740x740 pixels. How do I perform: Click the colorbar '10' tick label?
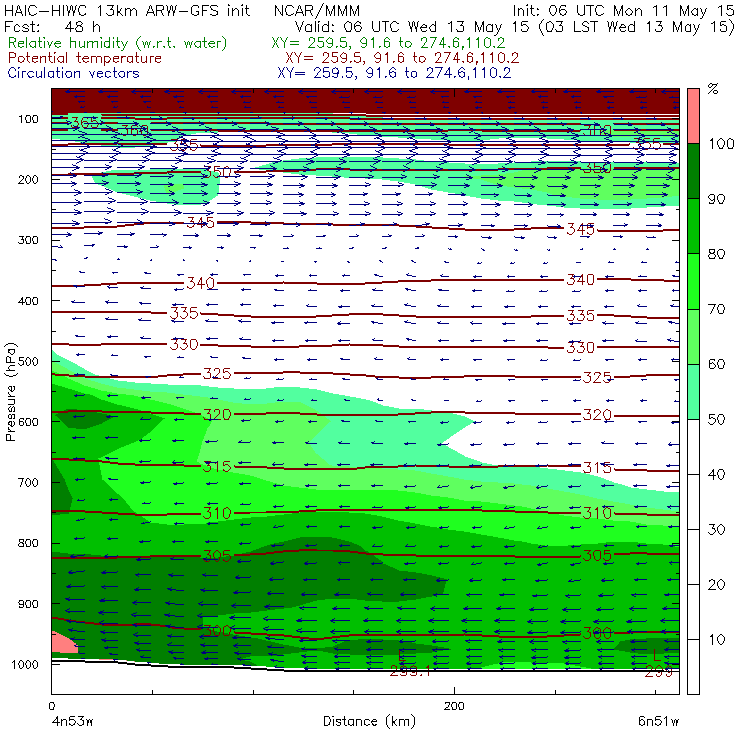point(716,640)
